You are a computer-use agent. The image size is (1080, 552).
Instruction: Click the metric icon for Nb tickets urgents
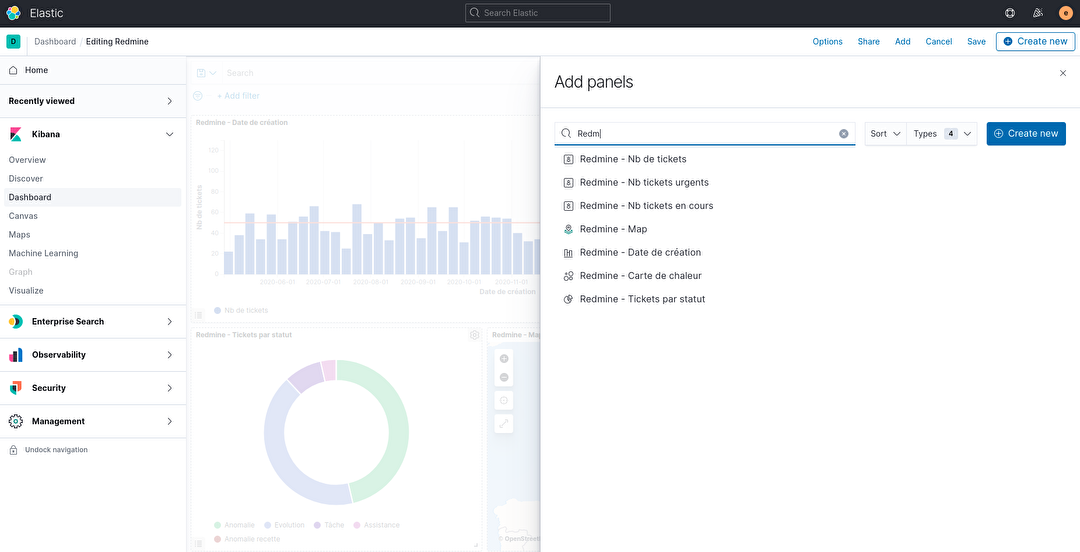568,183
